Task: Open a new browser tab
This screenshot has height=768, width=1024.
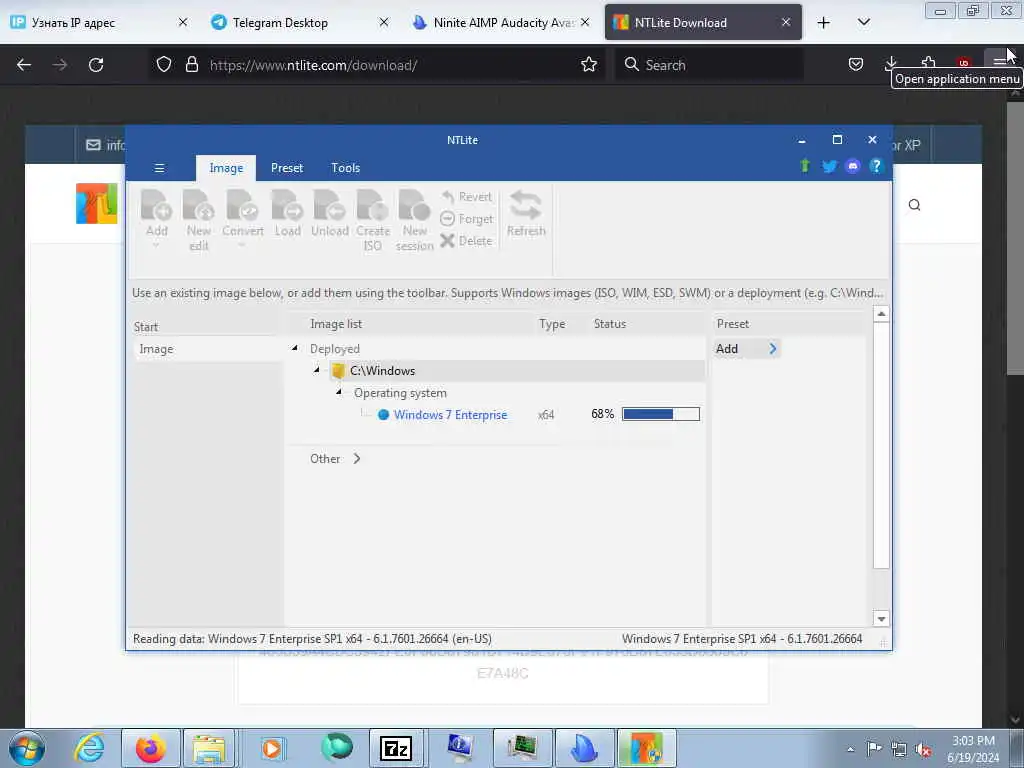Action: pos(824,23)
